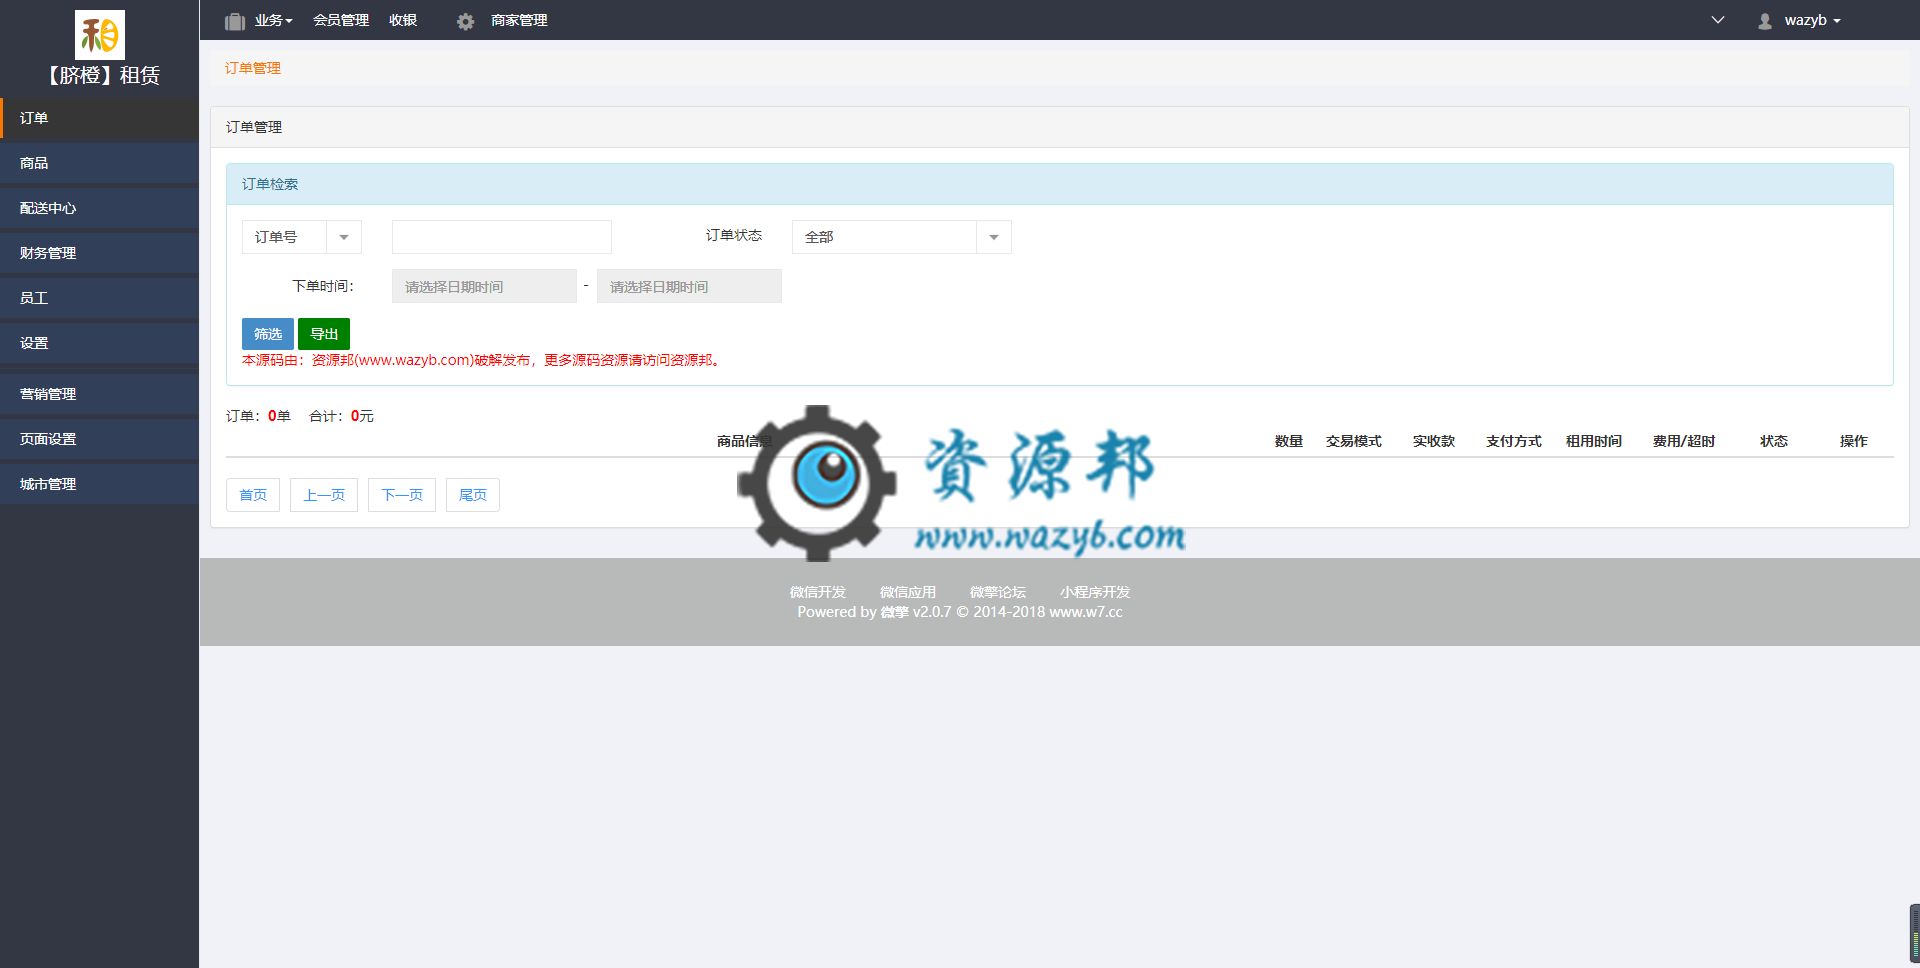Select 设置 in the sidebar
1920x968 pixels.
[100, 343]
